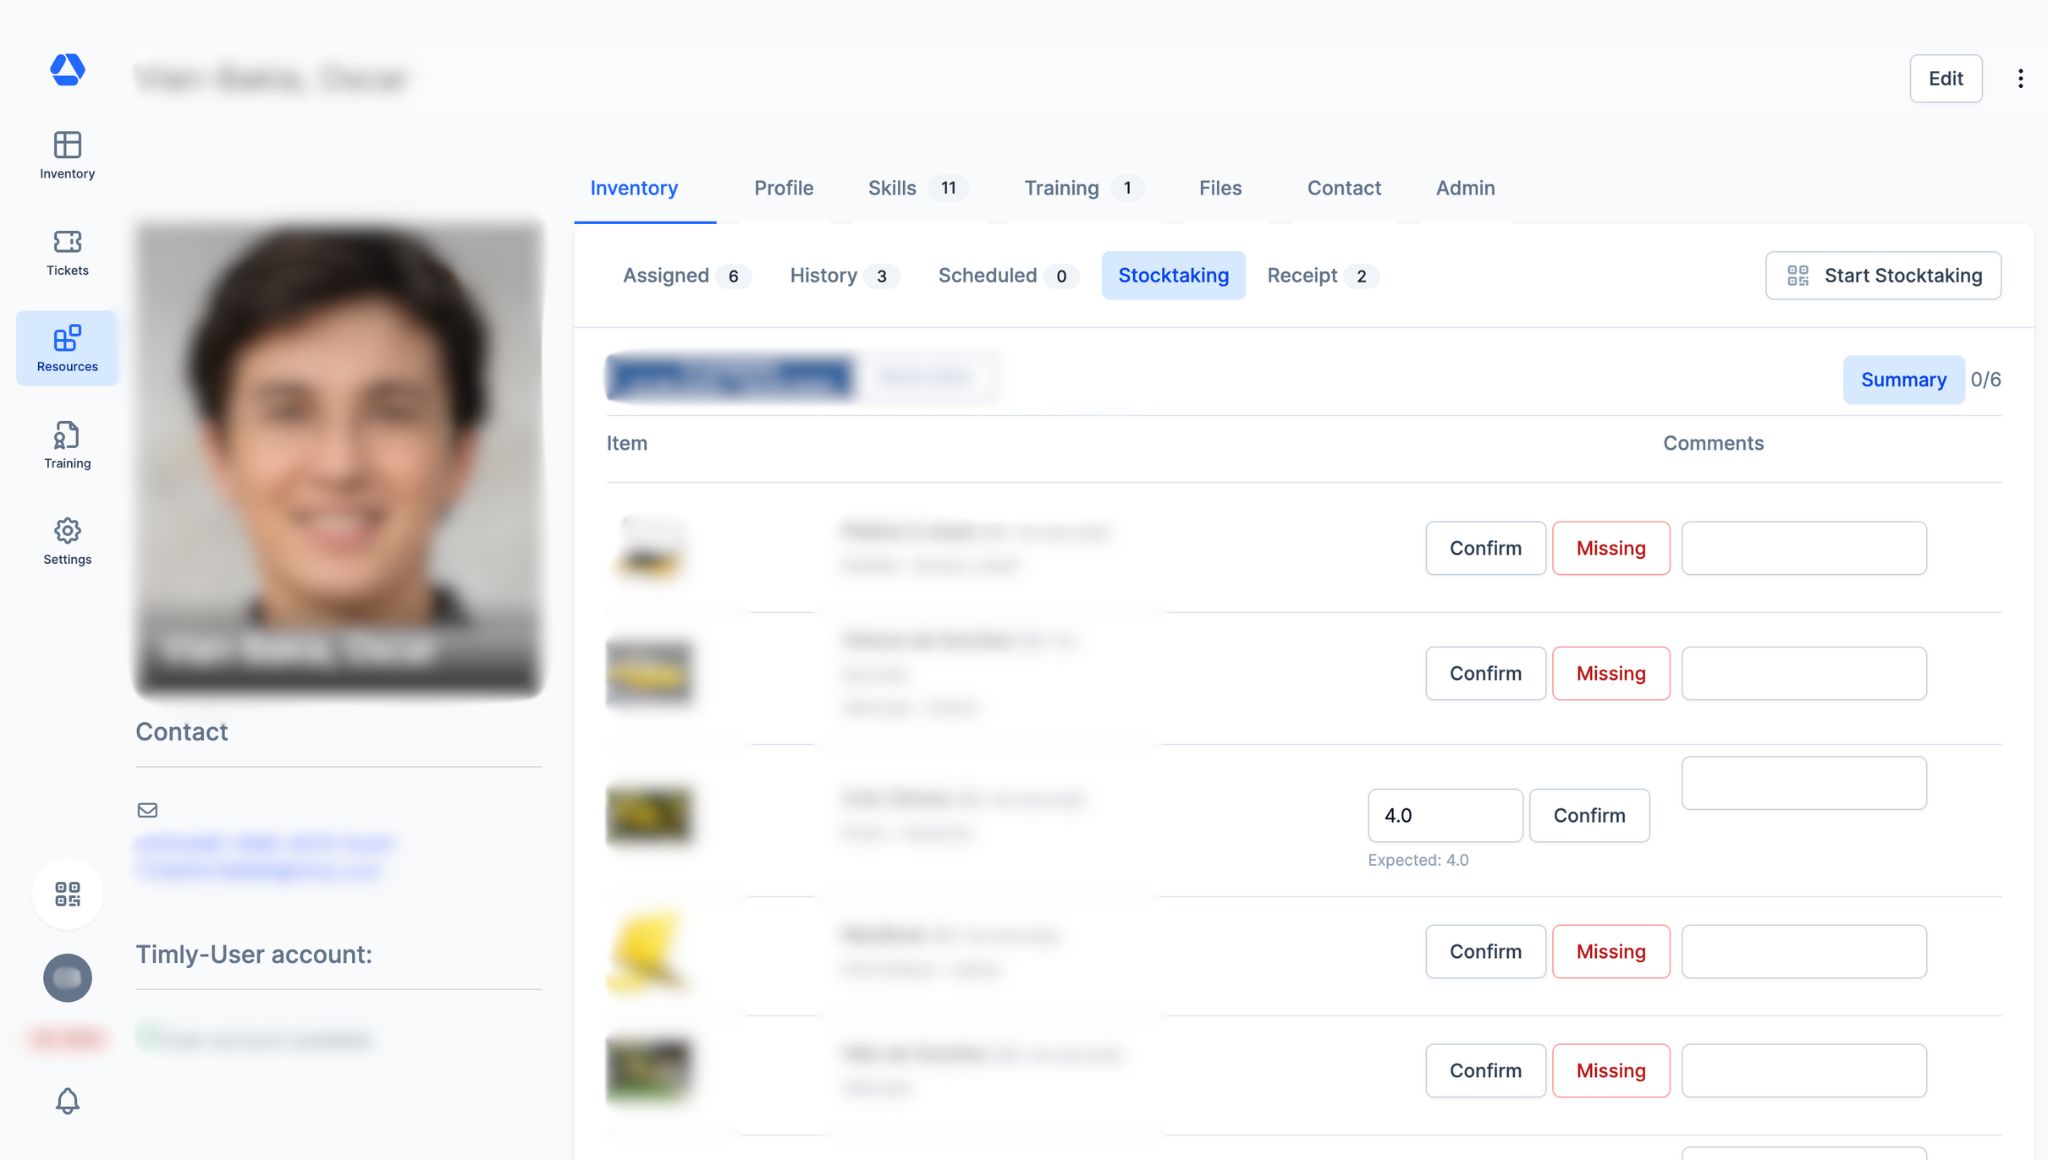
Task: Open the fifth item's thumbnail image
Action: tap(650, 1071)
